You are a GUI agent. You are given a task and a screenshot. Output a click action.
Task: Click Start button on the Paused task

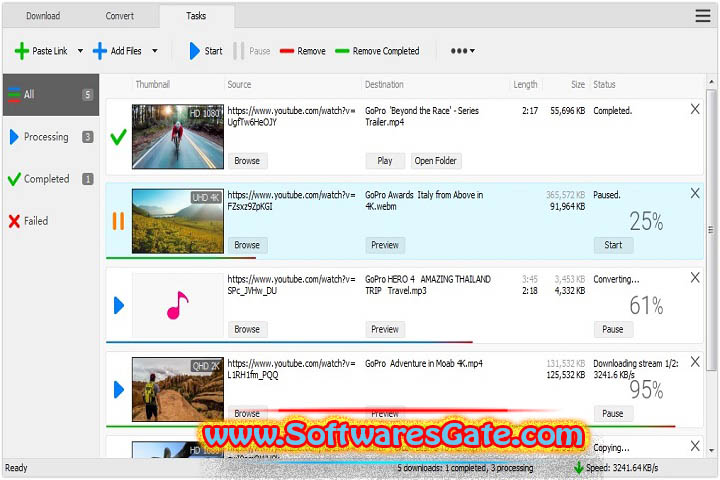(613, 245)
